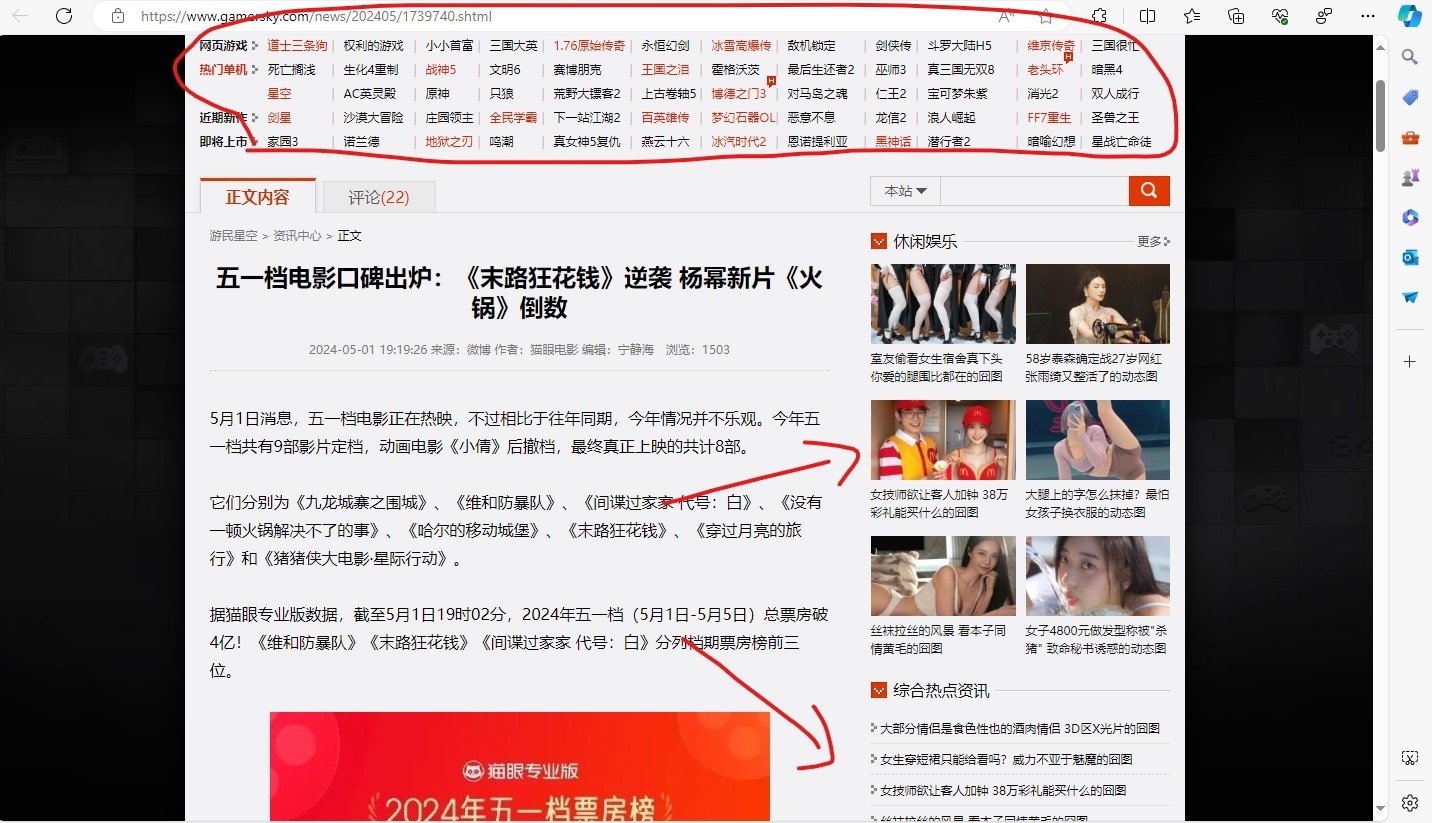Click the orange search magnifier button
This screenshot has width=1432, height=823.
pyautogui.click(x=1149, y=191)
